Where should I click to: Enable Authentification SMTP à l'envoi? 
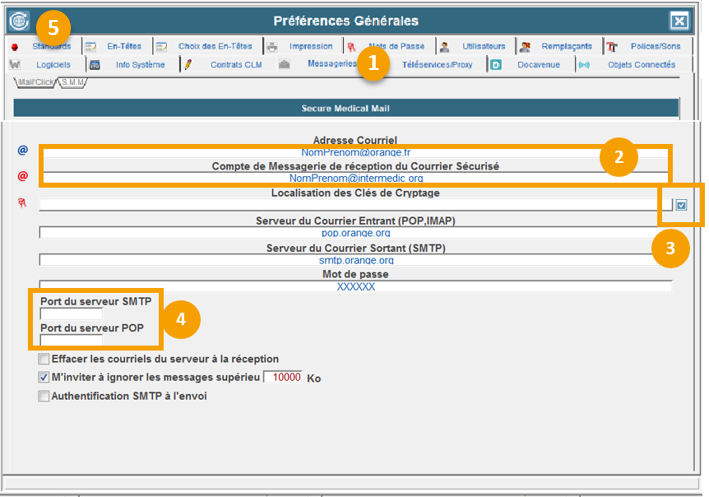tap(43, 396)
